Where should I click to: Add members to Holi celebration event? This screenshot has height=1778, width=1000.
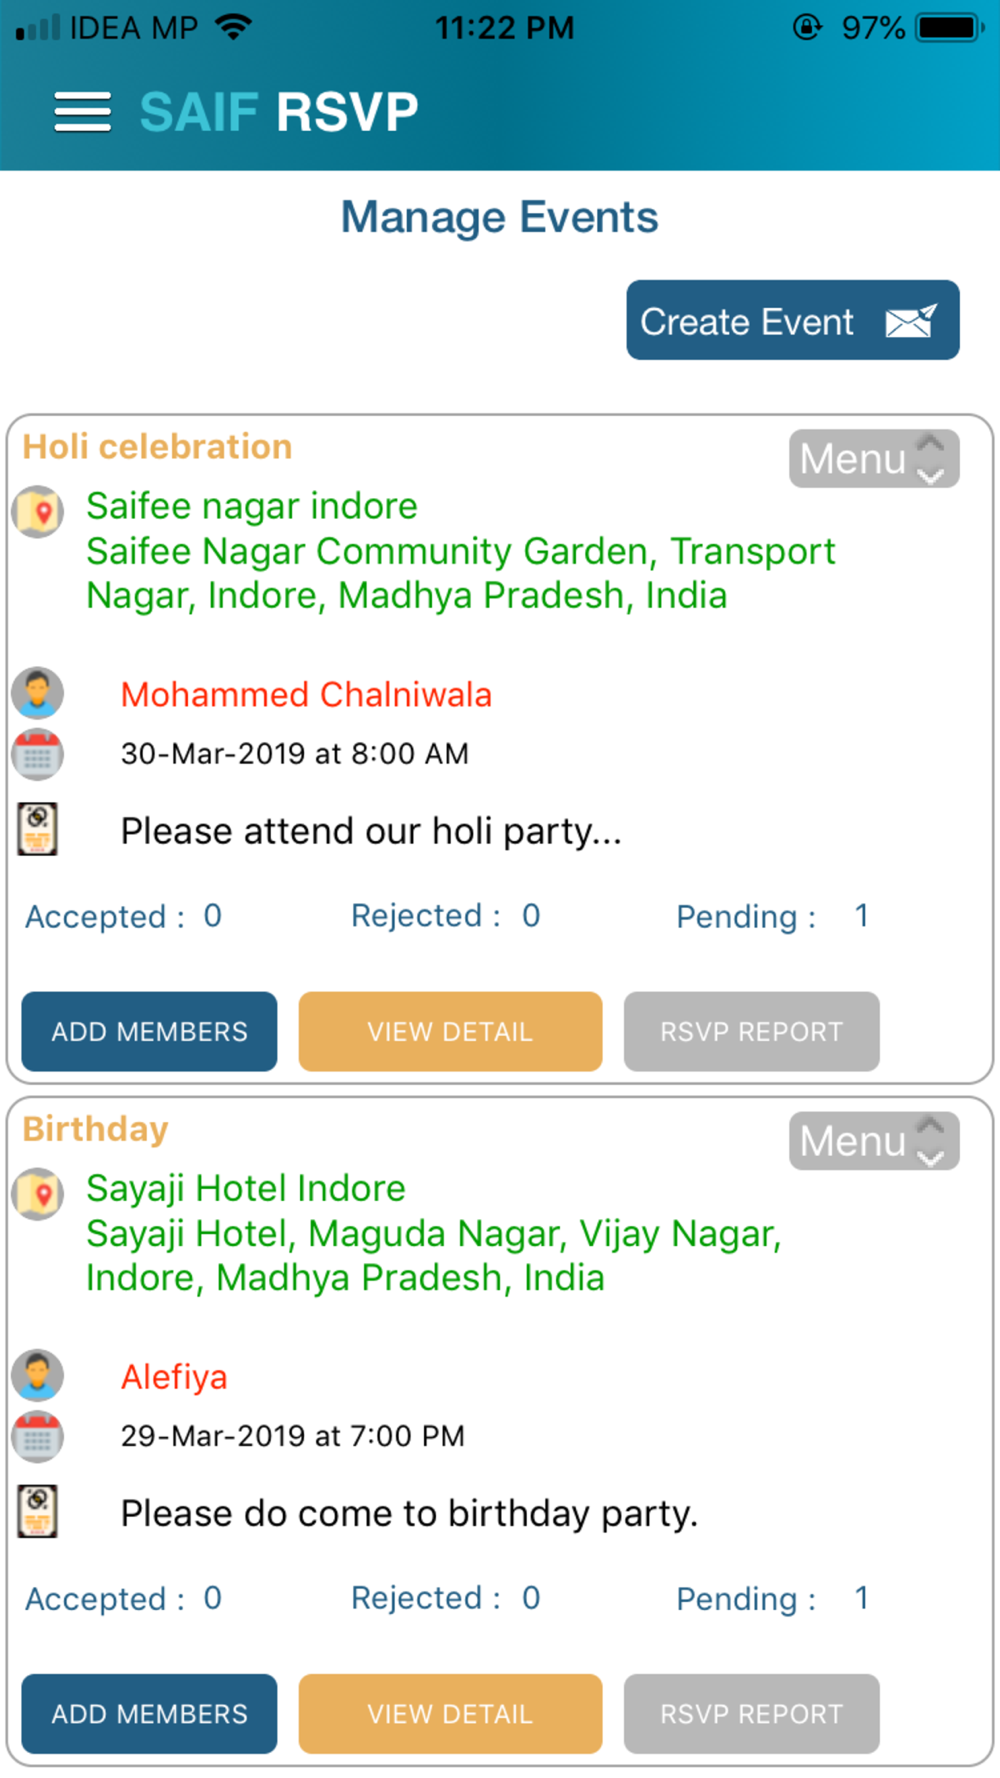(149, 1031)
